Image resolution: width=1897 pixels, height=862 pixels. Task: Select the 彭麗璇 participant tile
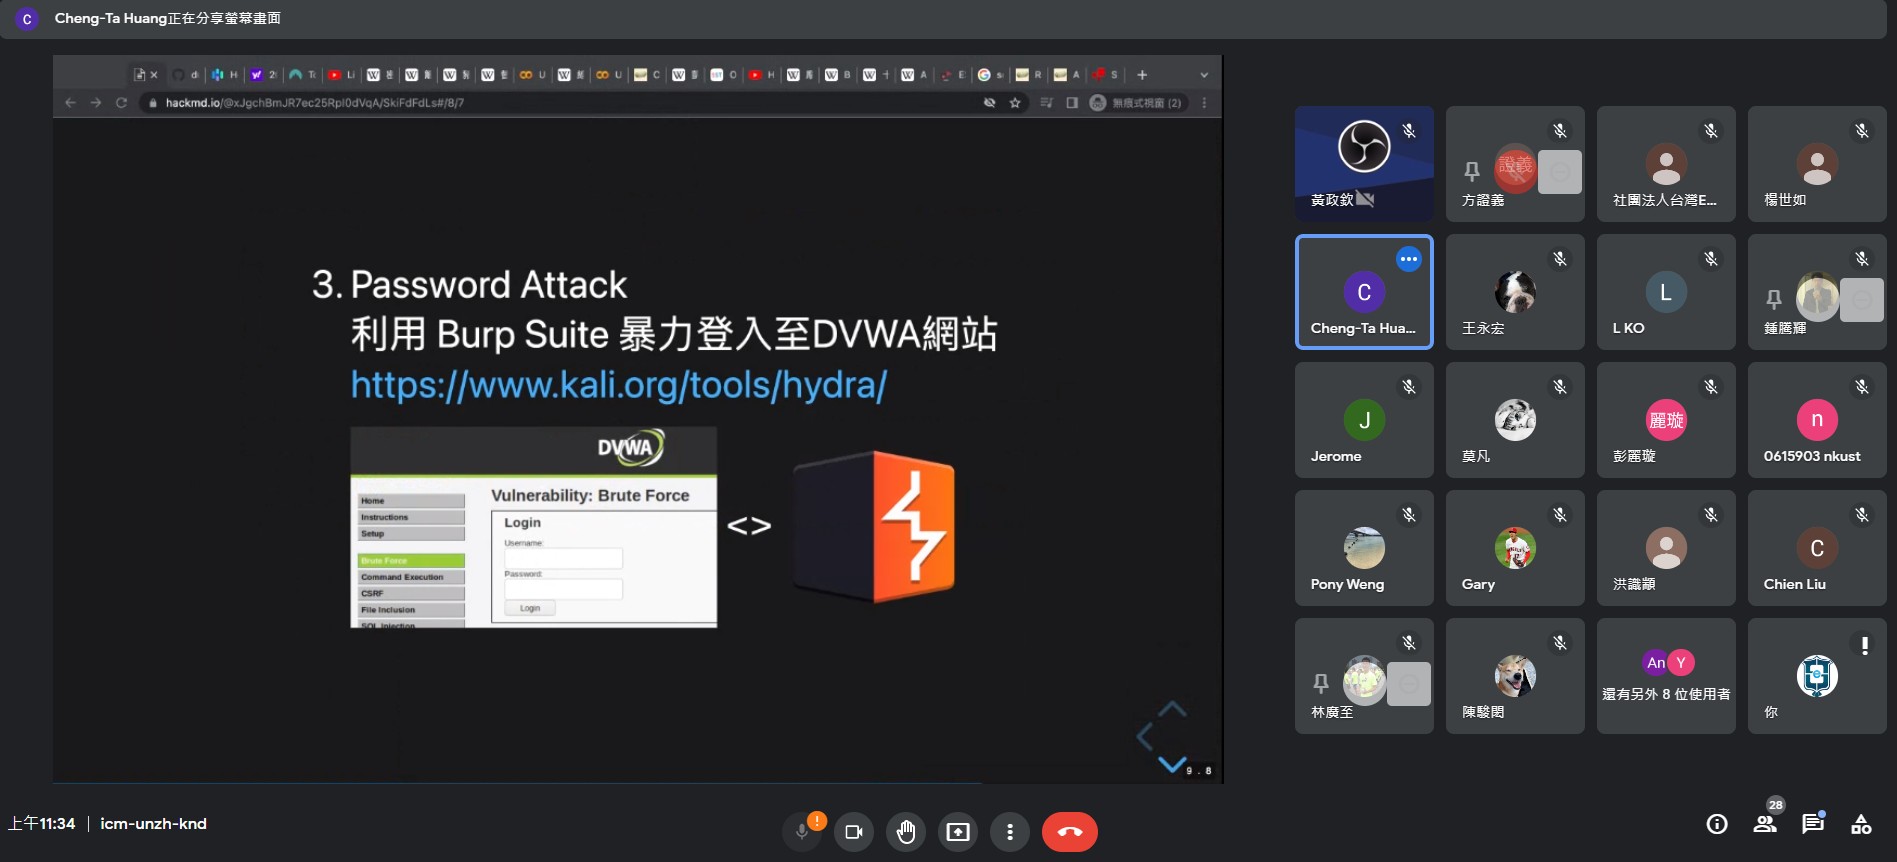coord(1666,420)
